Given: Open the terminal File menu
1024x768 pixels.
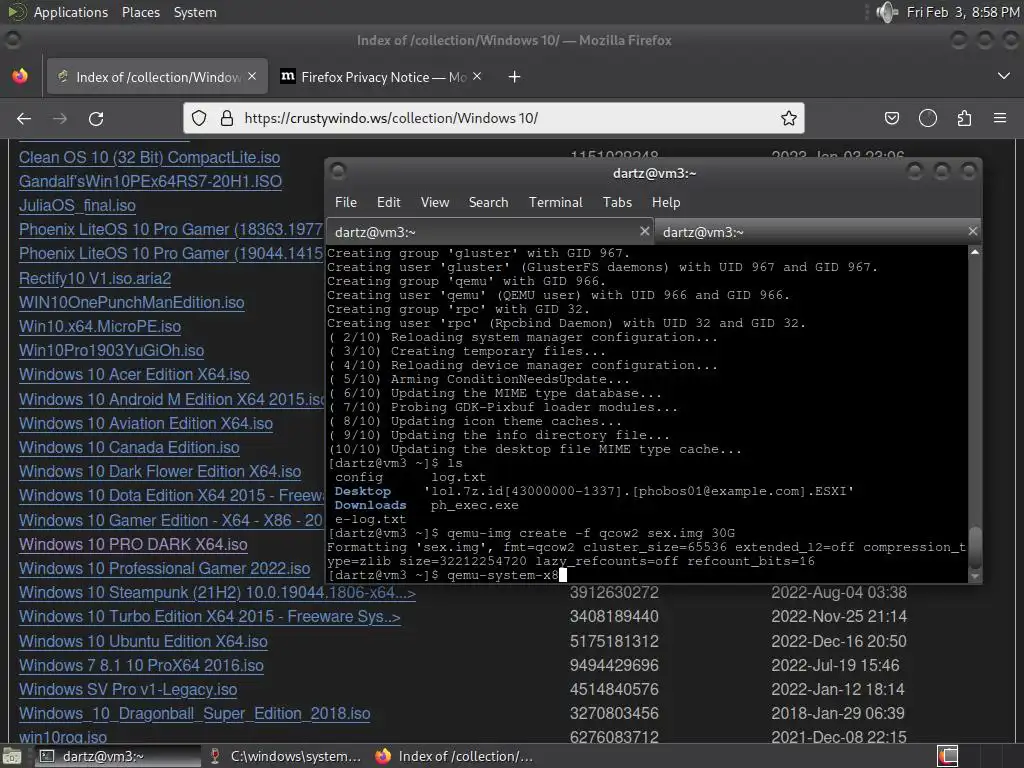Looking at the screenshot, I should pos(345,202).
